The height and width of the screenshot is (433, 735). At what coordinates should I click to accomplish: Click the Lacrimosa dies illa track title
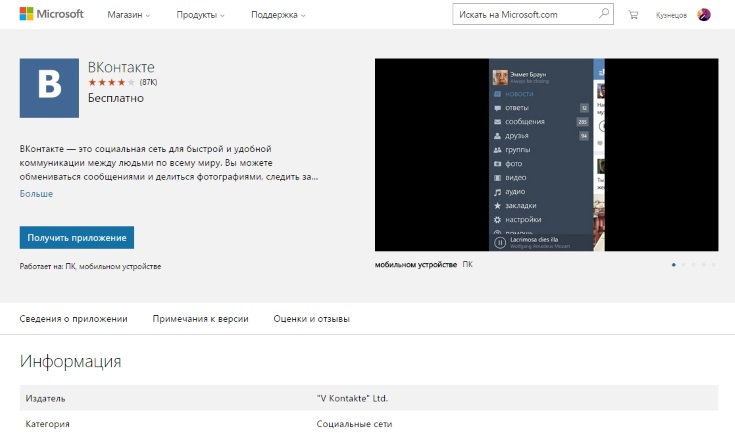pyautogui.click(x=534, y=239)
